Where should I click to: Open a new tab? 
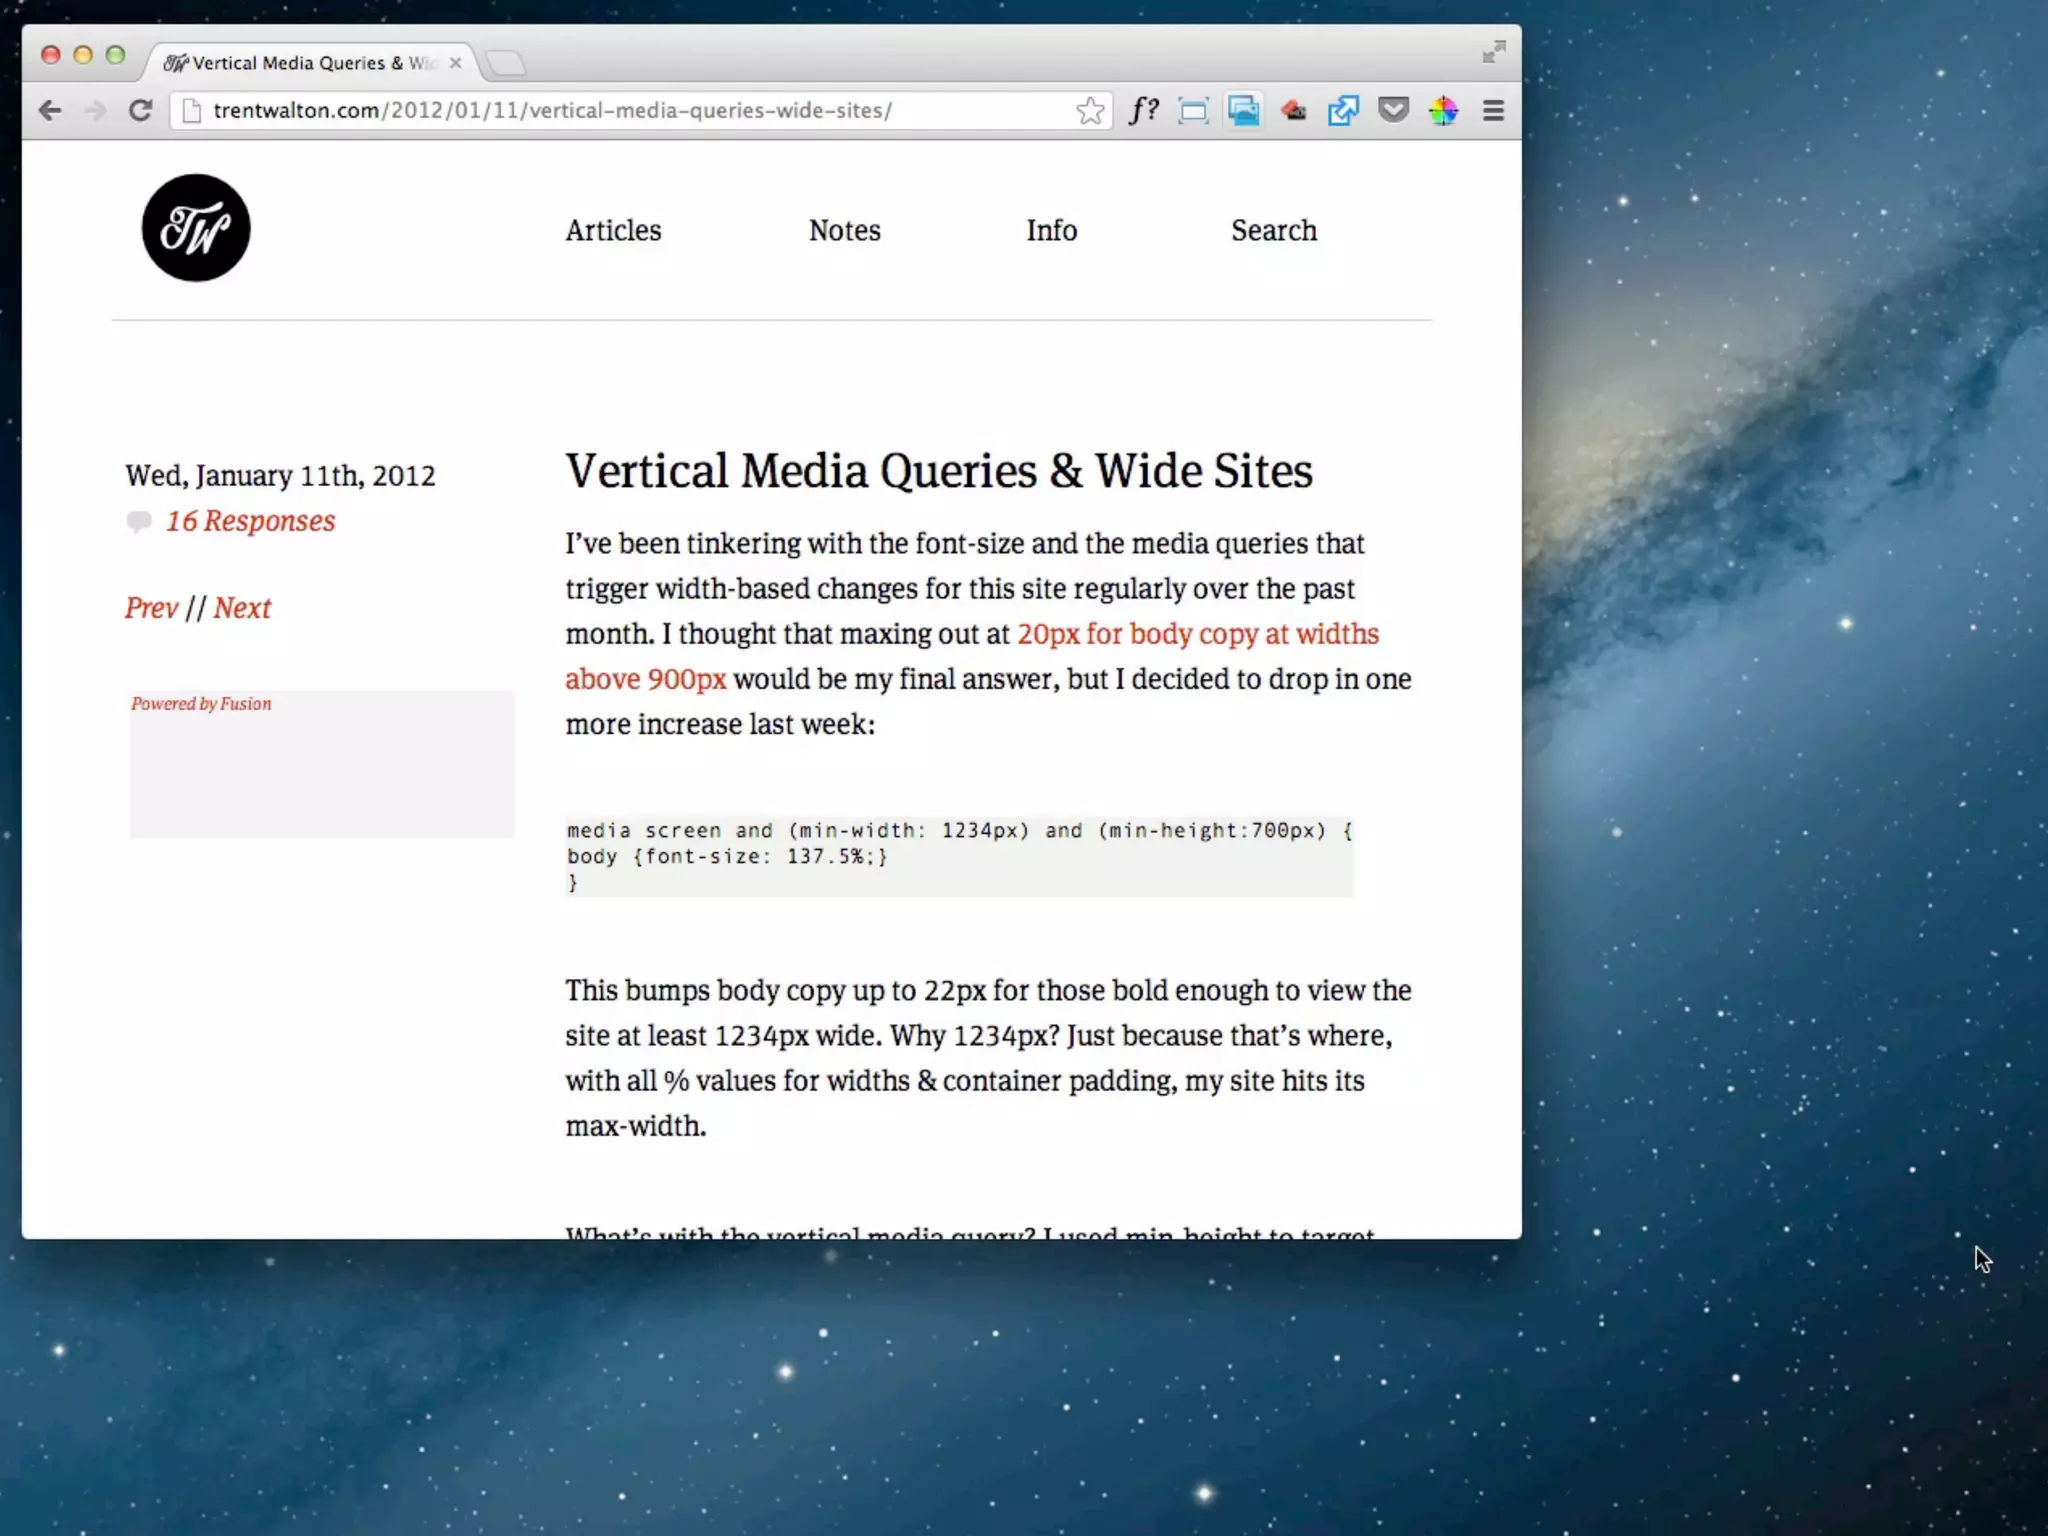[x=506, y=63]
